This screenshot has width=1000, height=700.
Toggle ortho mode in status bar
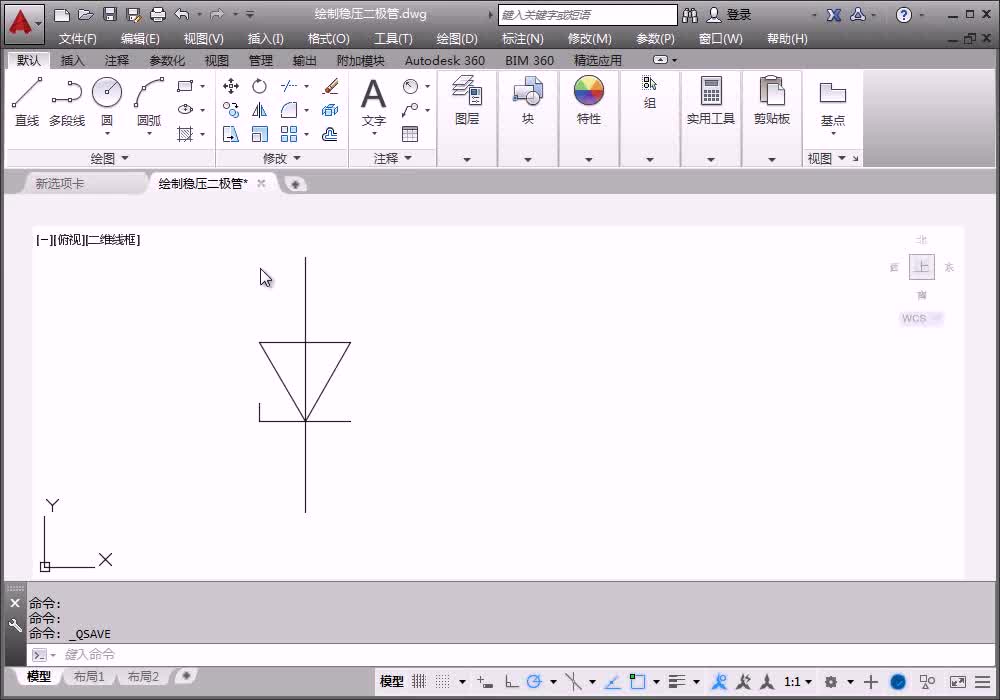[x=512, y=682]
